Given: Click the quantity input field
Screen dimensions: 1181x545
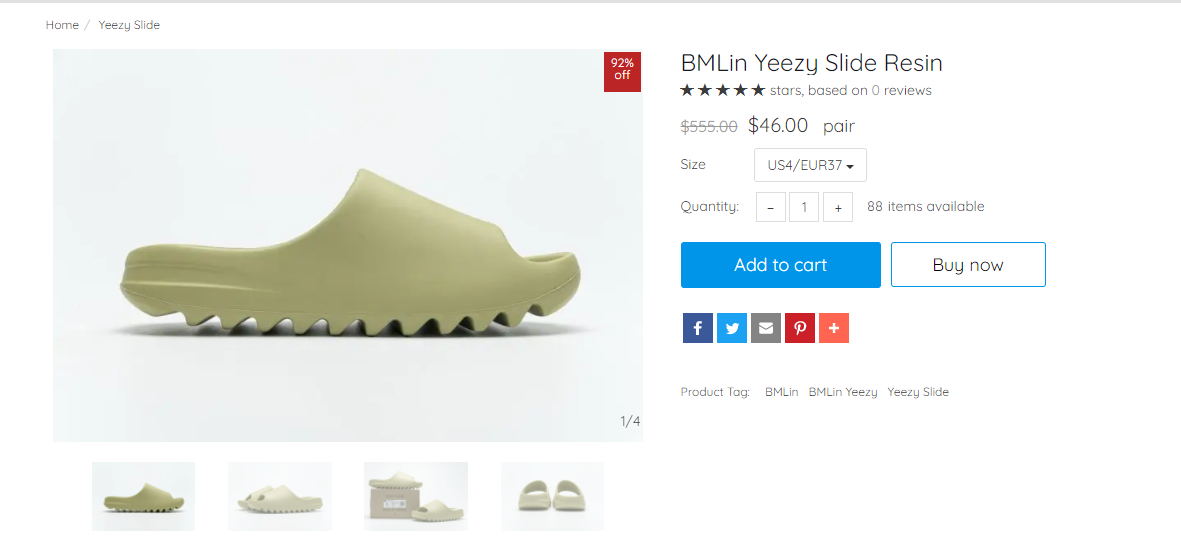Looking at the screenshot, I should [804, 207].
